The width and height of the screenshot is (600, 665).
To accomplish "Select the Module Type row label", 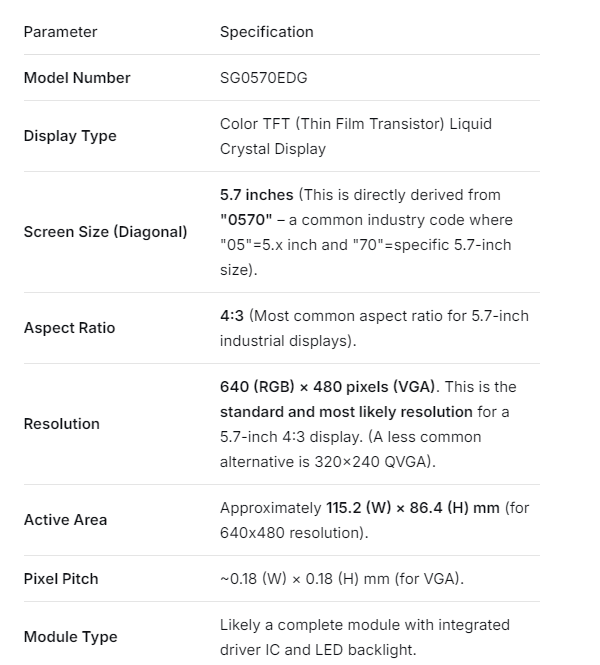I will click(x=70, y=637).
